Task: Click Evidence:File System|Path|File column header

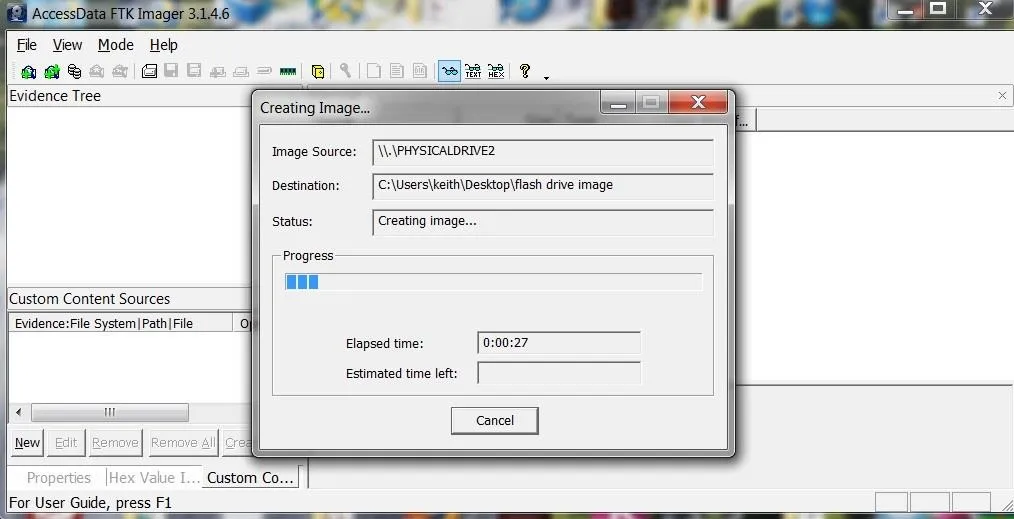Action: pyautogui.click(x=121, y=323)
